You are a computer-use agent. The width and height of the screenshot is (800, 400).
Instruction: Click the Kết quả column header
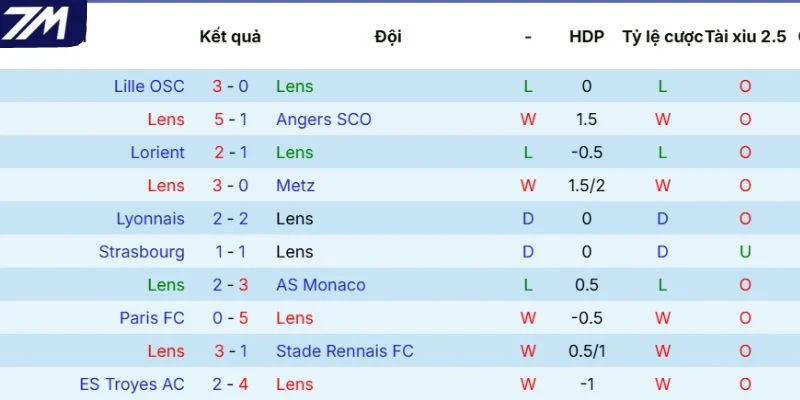230,37
